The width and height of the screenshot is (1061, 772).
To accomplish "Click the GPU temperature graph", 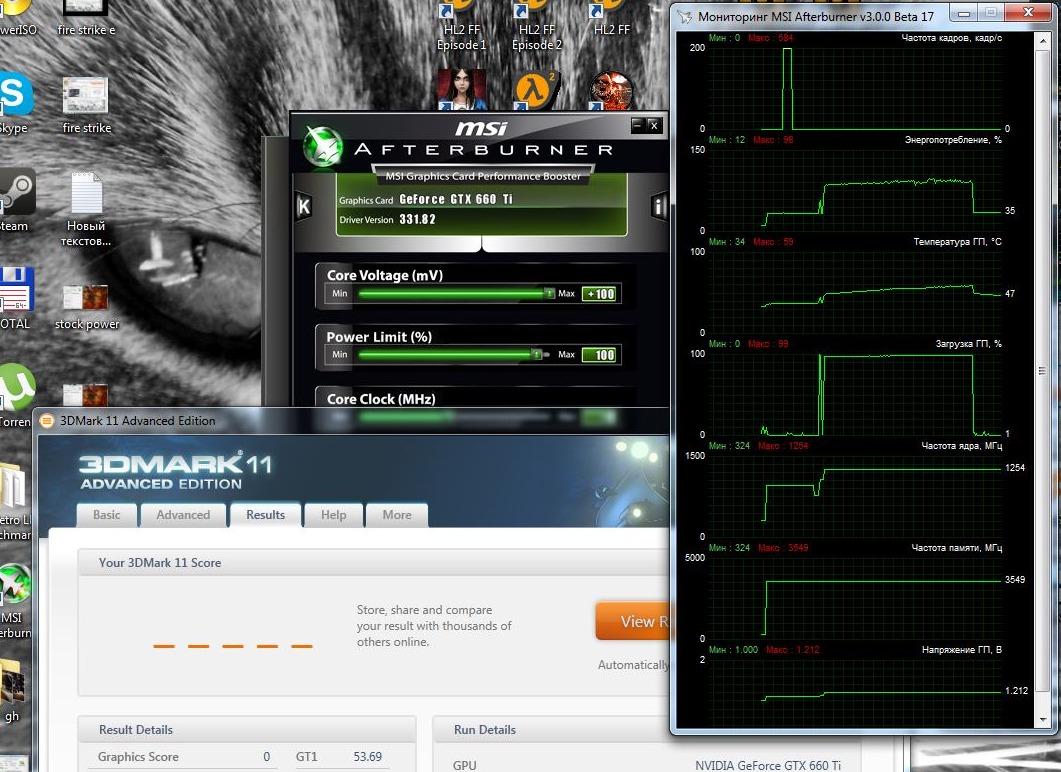I will [854, 292].
